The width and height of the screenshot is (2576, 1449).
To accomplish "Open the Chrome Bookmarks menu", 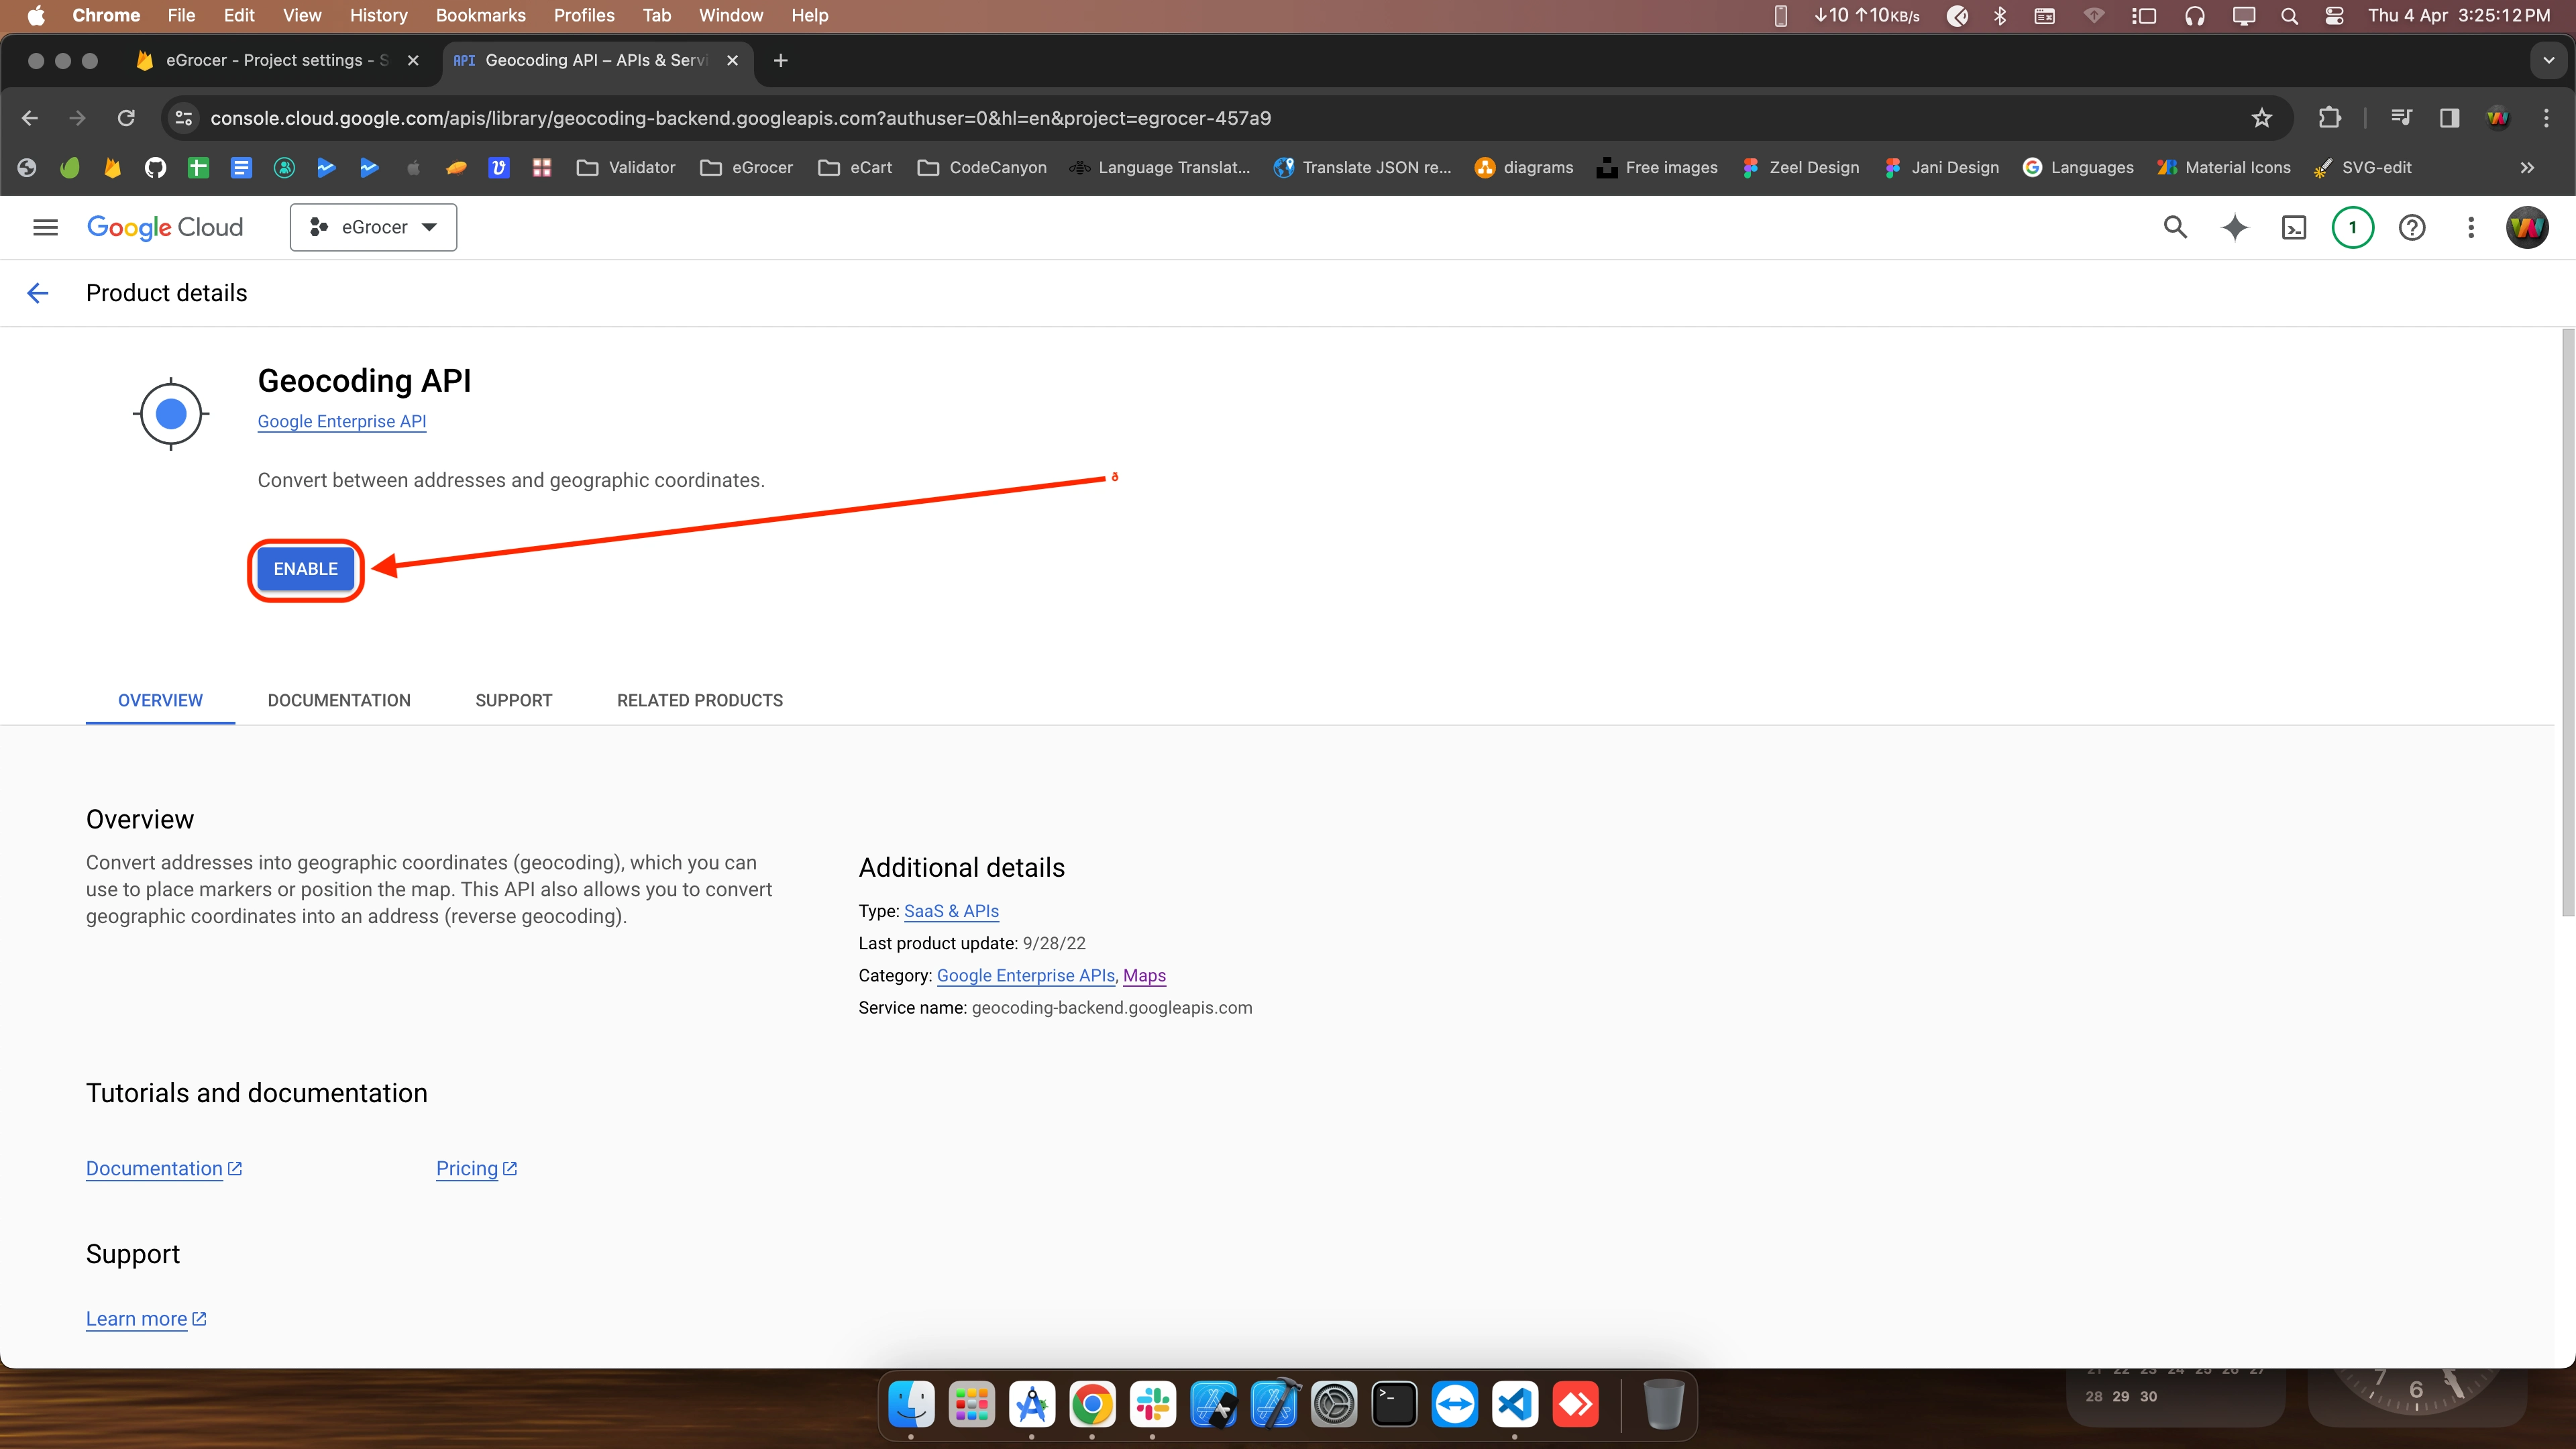I will tap(480, 16).
